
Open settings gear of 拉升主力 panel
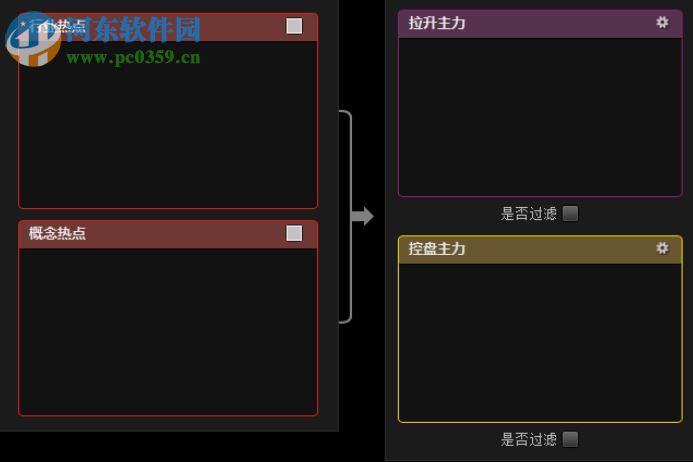(662, 23)
